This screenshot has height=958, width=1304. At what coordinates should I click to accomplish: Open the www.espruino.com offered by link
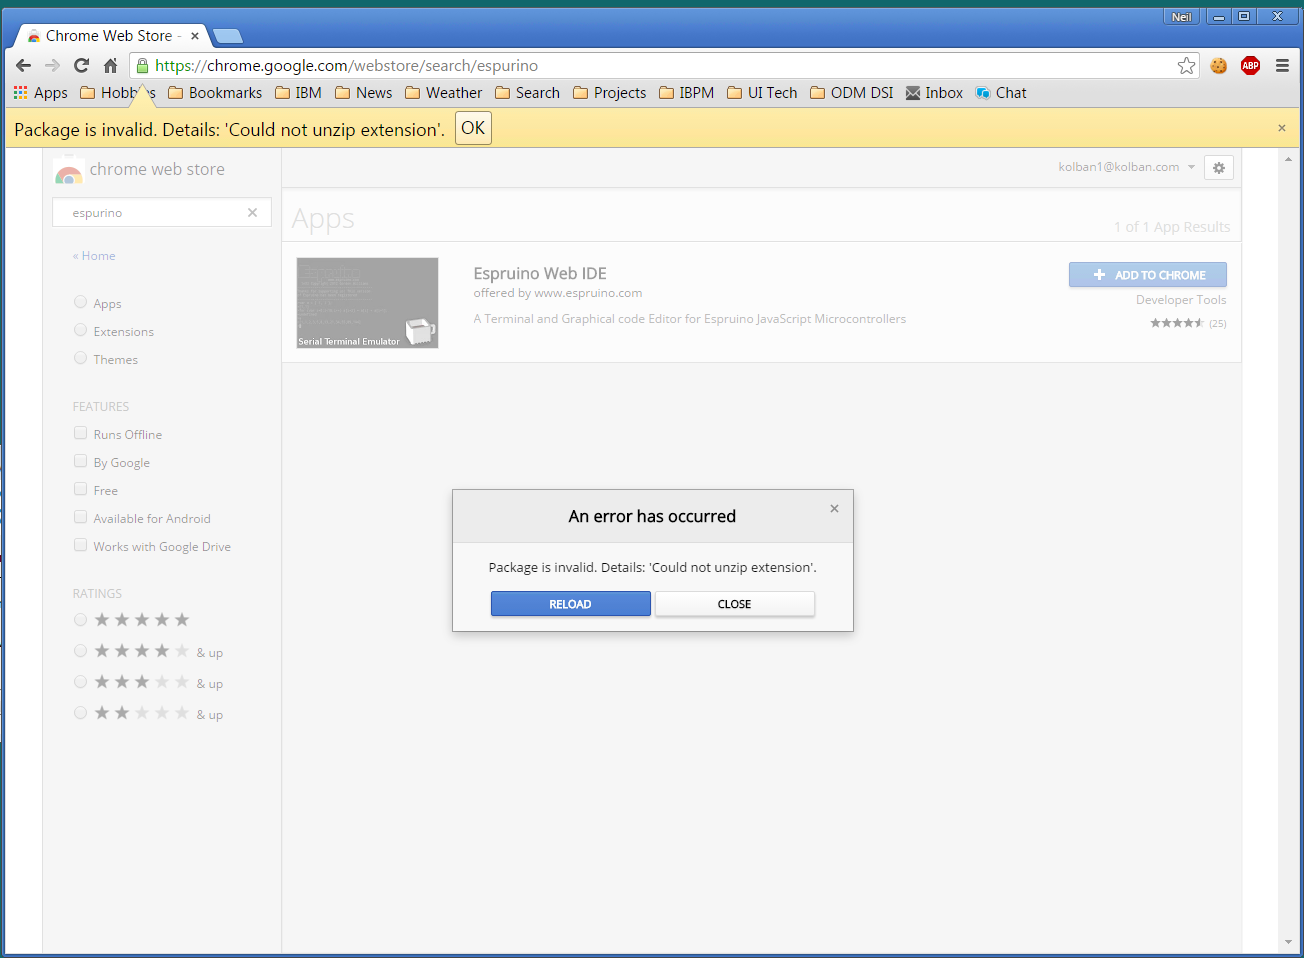coord(588,293)
